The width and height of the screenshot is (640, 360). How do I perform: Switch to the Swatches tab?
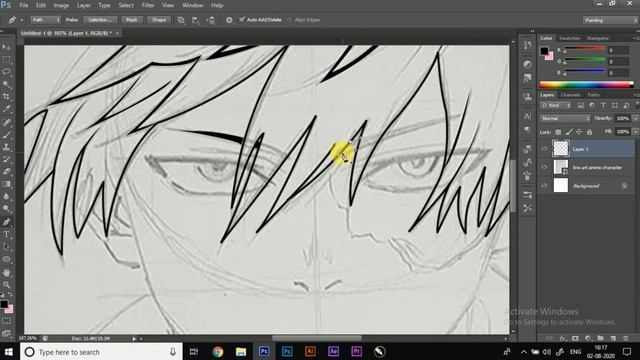(569, 38)
